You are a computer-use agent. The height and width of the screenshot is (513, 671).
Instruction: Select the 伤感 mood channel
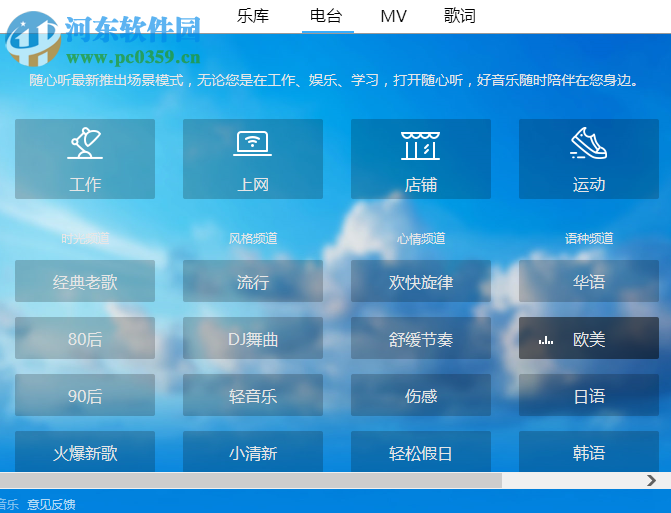pos(421,395)
